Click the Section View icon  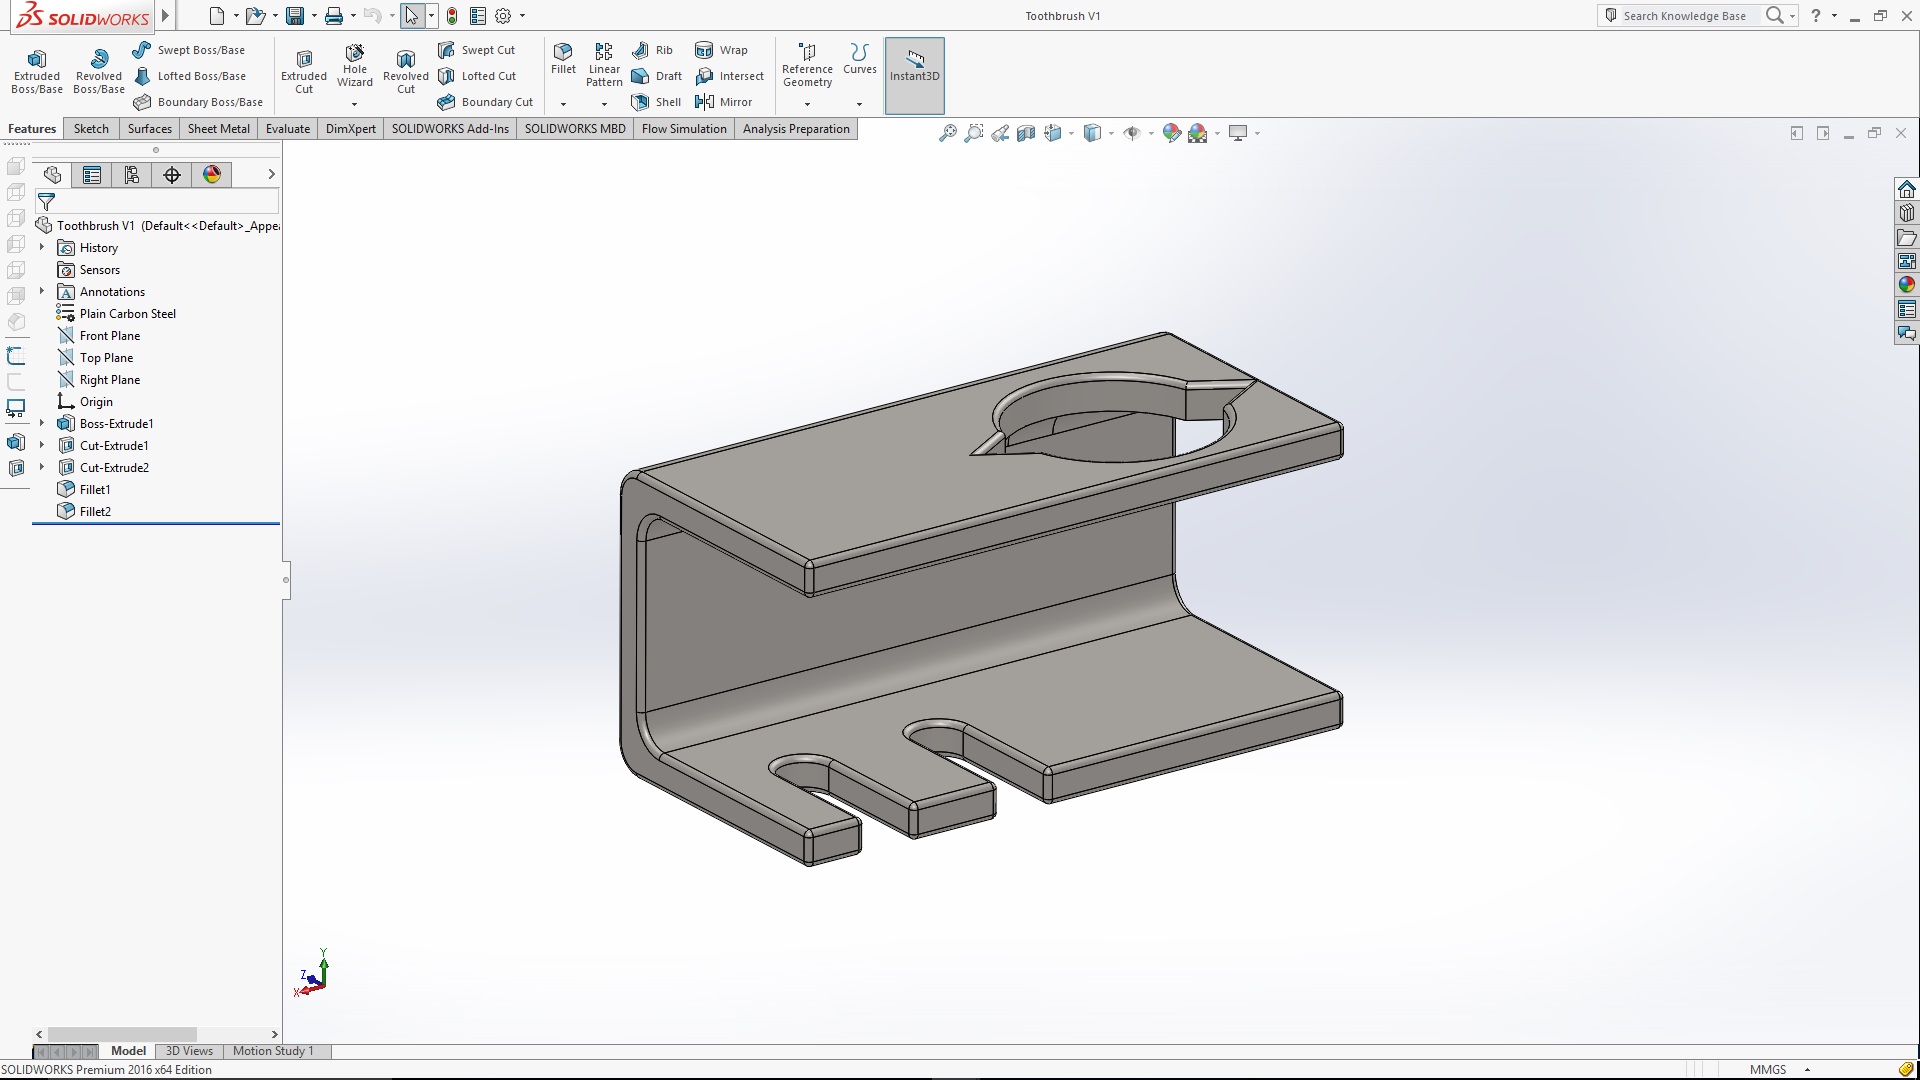point(1026,133)
